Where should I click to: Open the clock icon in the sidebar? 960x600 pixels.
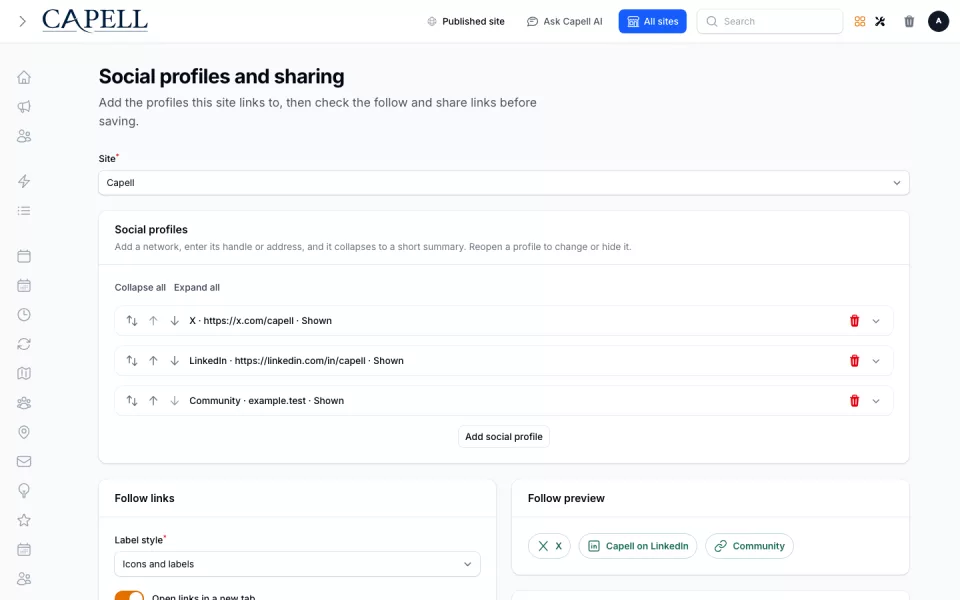pyautogui.click(x=24, y=315)
